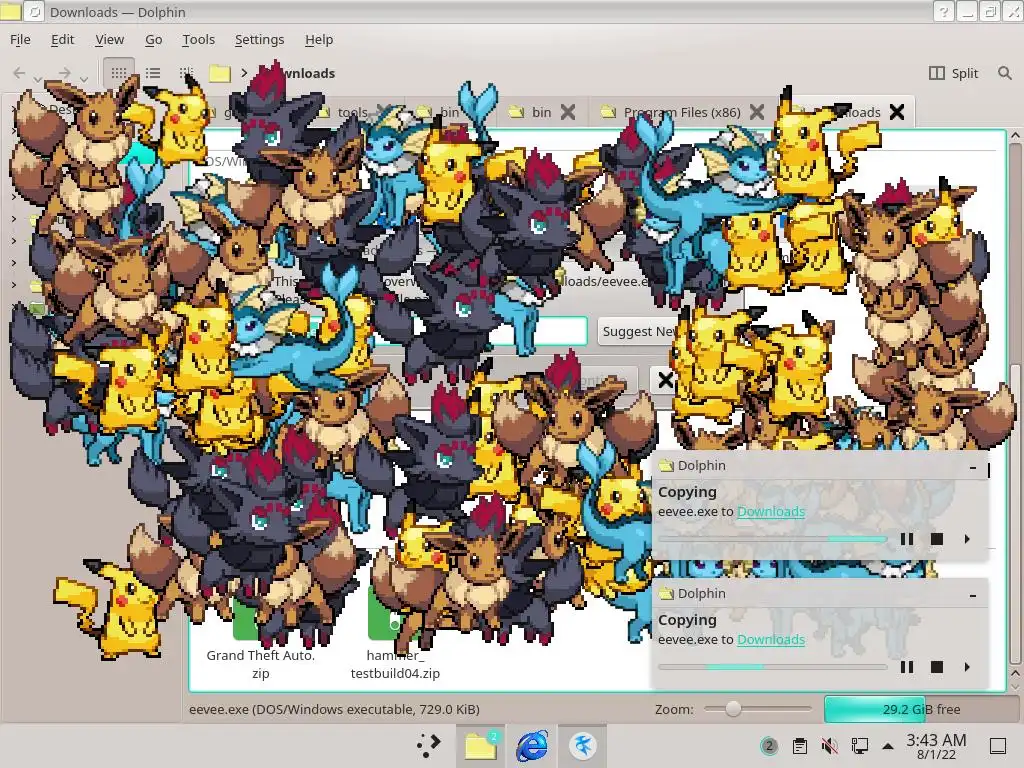Open the Edit menu
The image size is (1024, 768).
[63, 40]
